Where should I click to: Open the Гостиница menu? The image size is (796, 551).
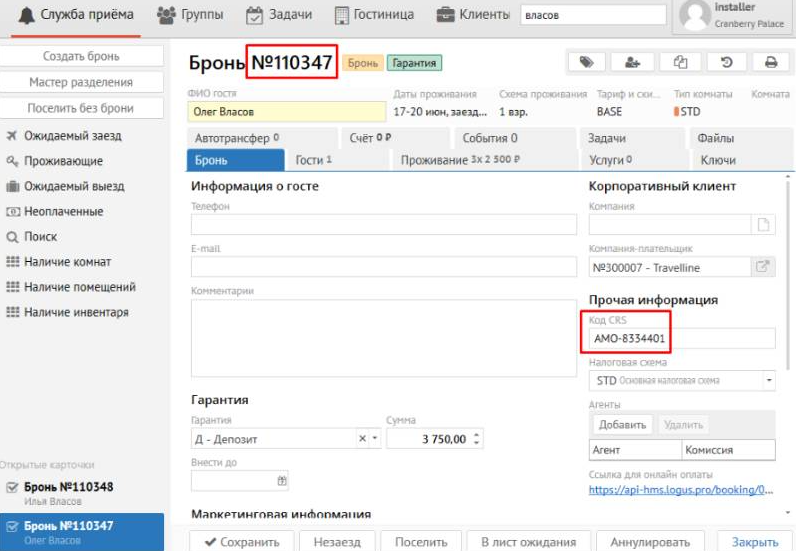[373, 15]
